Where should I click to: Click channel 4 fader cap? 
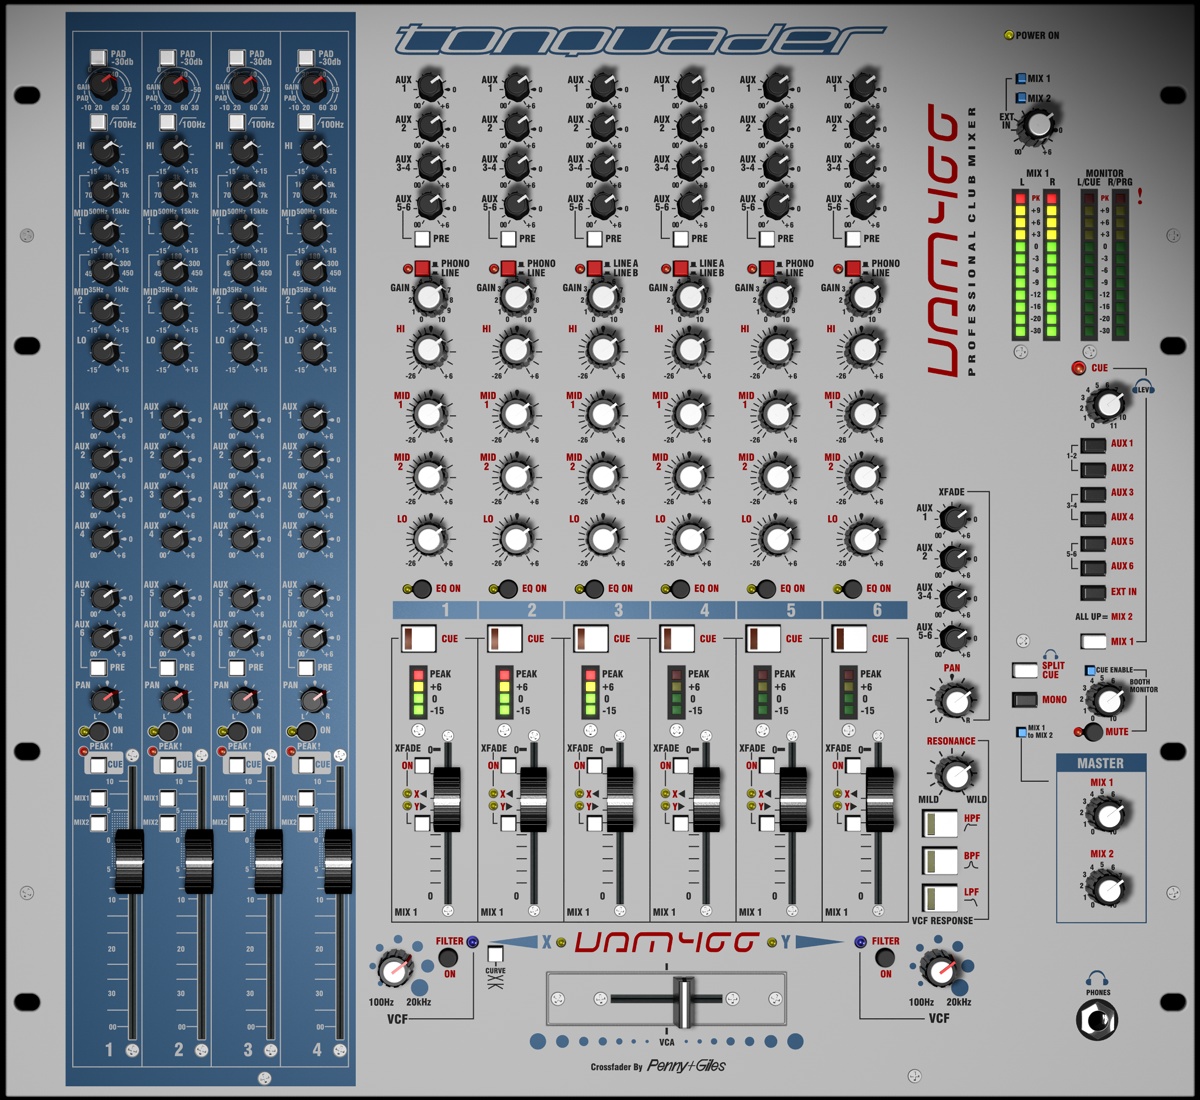(x=705, y=800)
